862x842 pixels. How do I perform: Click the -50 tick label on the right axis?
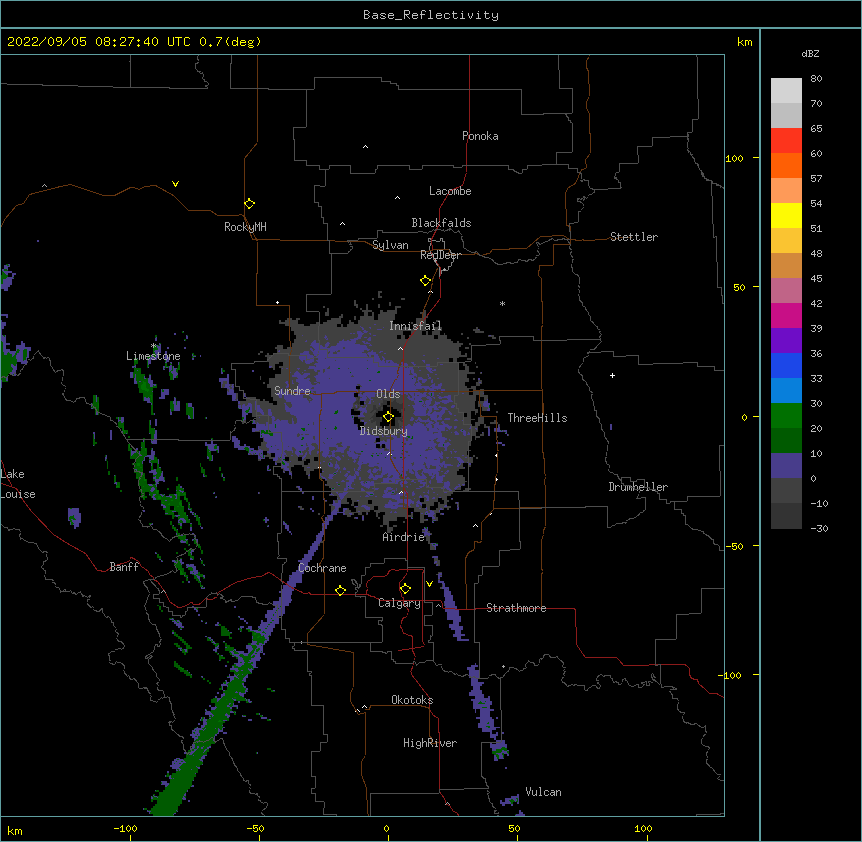(734, 546)
